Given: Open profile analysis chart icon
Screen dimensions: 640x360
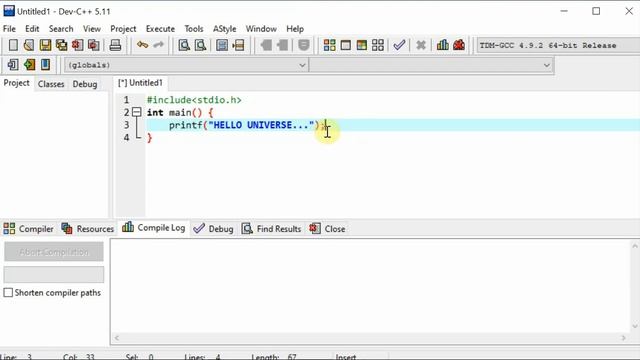Looking at the screenshot, I should (442, 45).
